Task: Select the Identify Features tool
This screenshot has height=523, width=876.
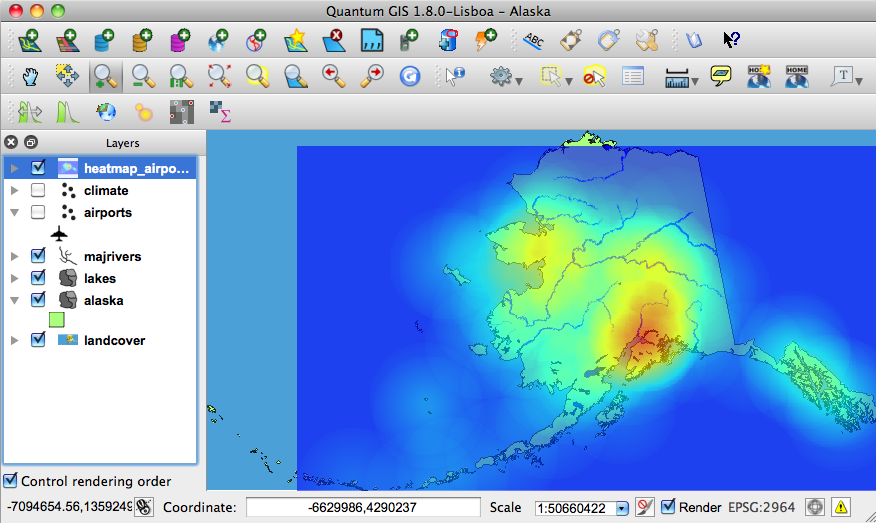Action: [455, 76]
